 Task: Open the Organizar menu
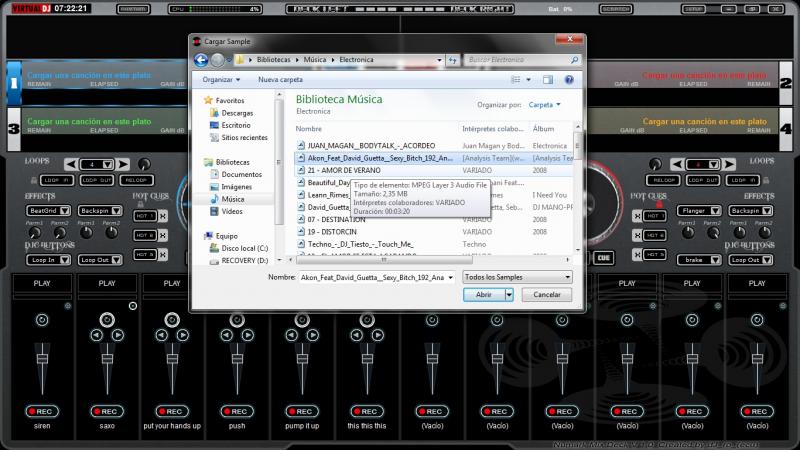pyautogui.click(x=221, y=80)
